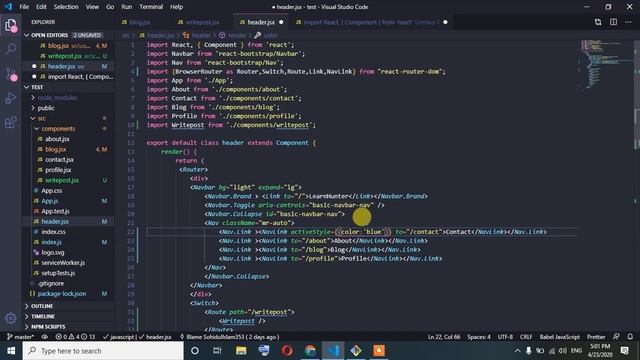Screen dimensions: 640x360
Task: Click VS Code icon on taskbar
Action: (333, 351)
